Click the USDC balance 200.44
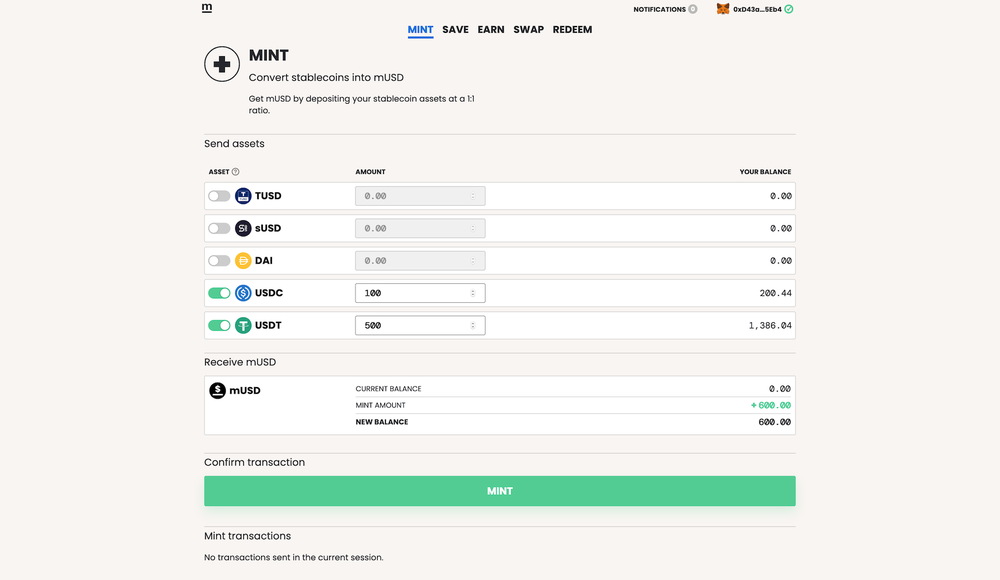This screenshot has width=1000, height=580. point(776,293)
